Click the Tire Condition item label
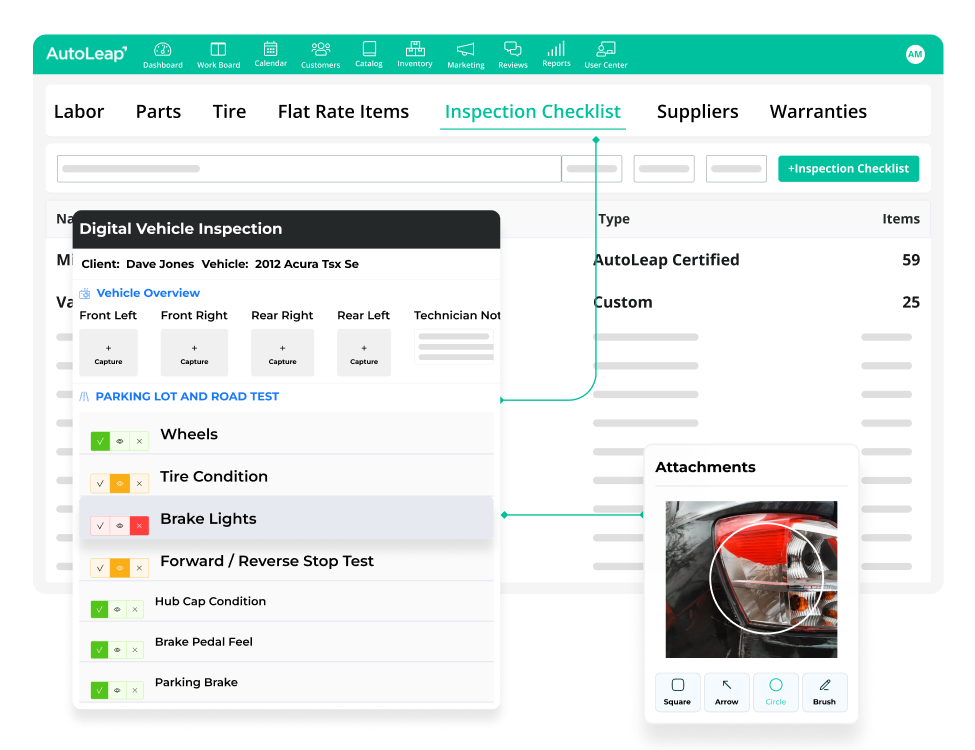The image size is (975, 750). click(214, 476)
